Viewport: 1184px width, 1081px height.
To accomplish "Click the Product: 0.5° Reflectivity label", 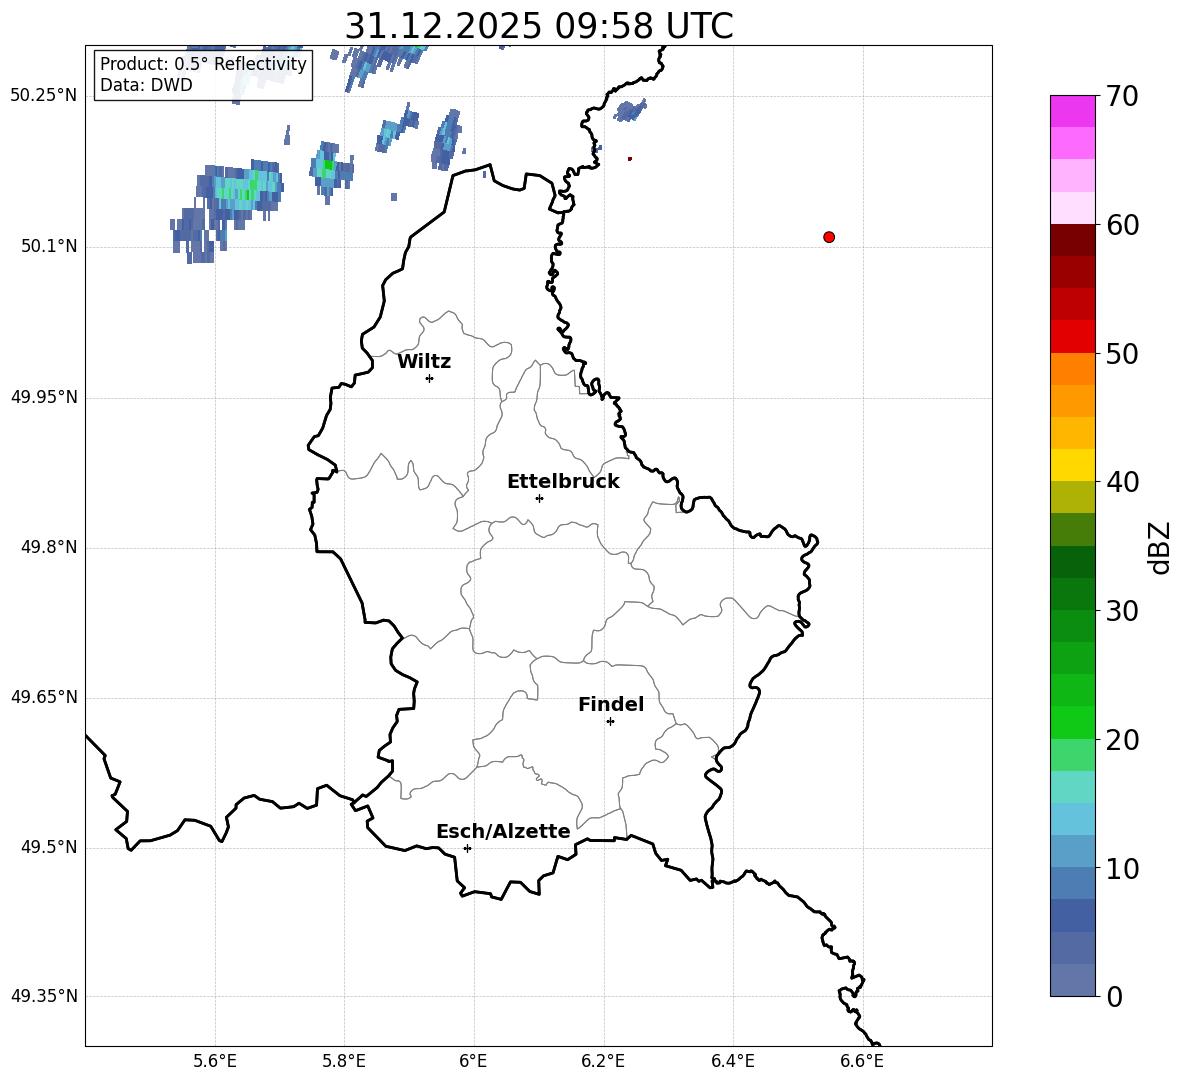I will pyautogui.click(x=203, y=64).
